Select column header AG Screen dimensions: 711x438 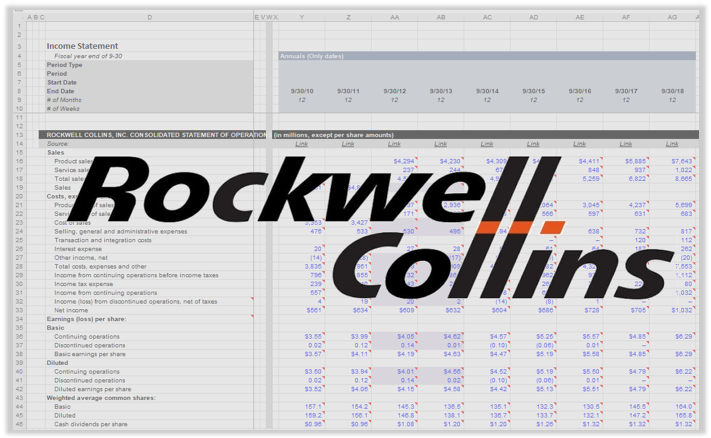click(672, 17)
